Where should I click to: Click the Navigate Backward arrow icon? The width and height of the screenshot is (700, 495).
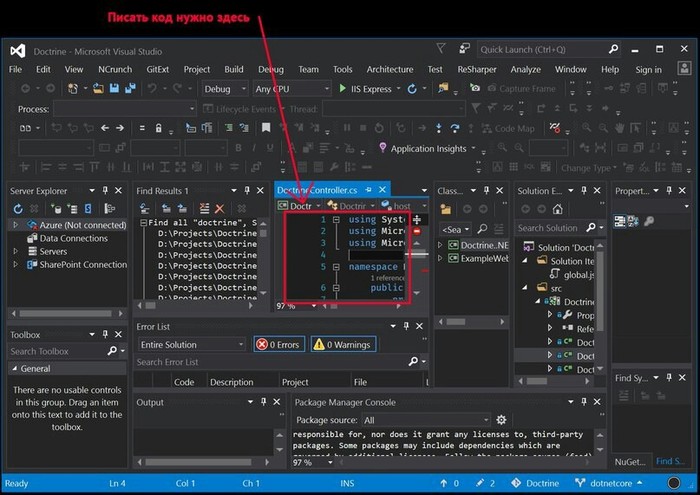pyautogui.click(x=24, y=89)
